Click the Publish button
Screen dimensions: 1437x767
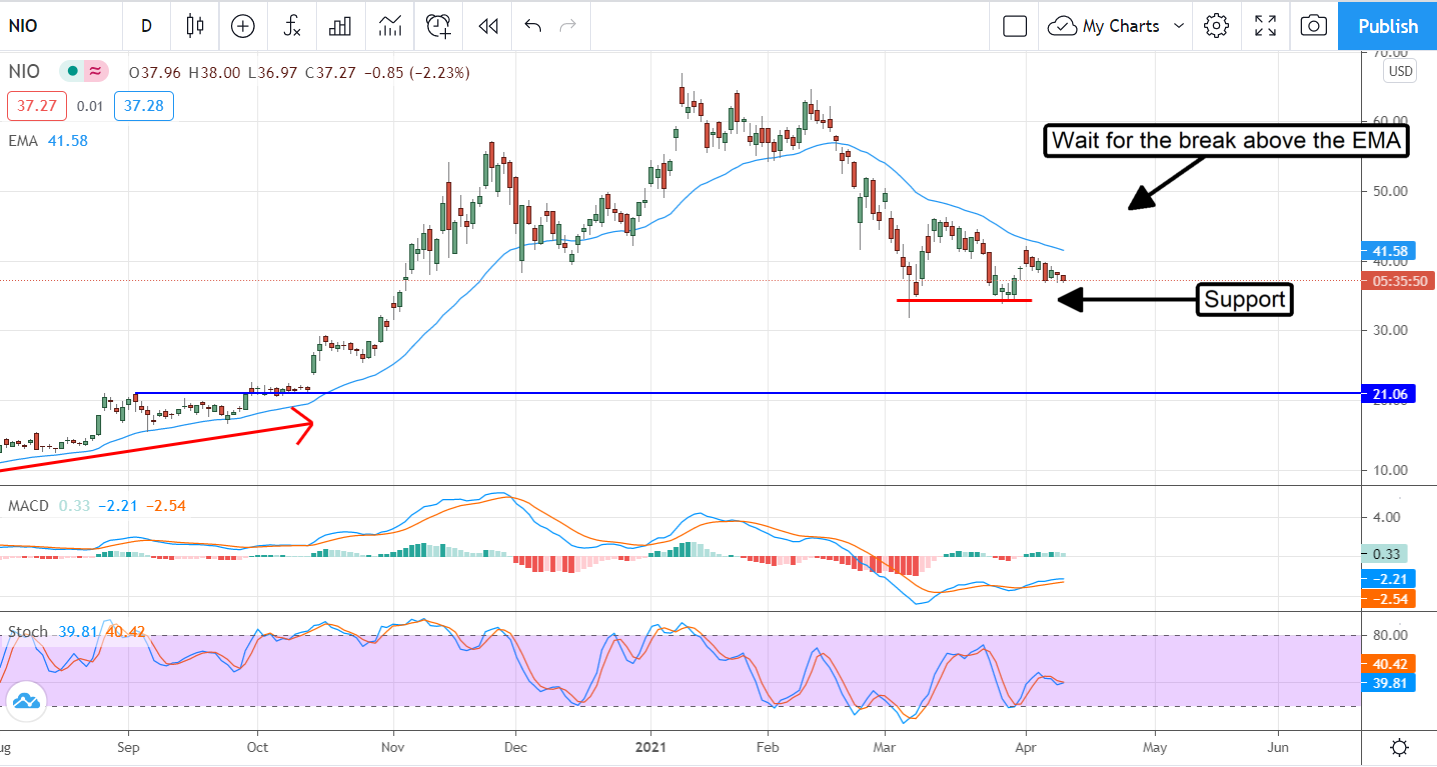pyautogui.click(x=1388, y=26)
